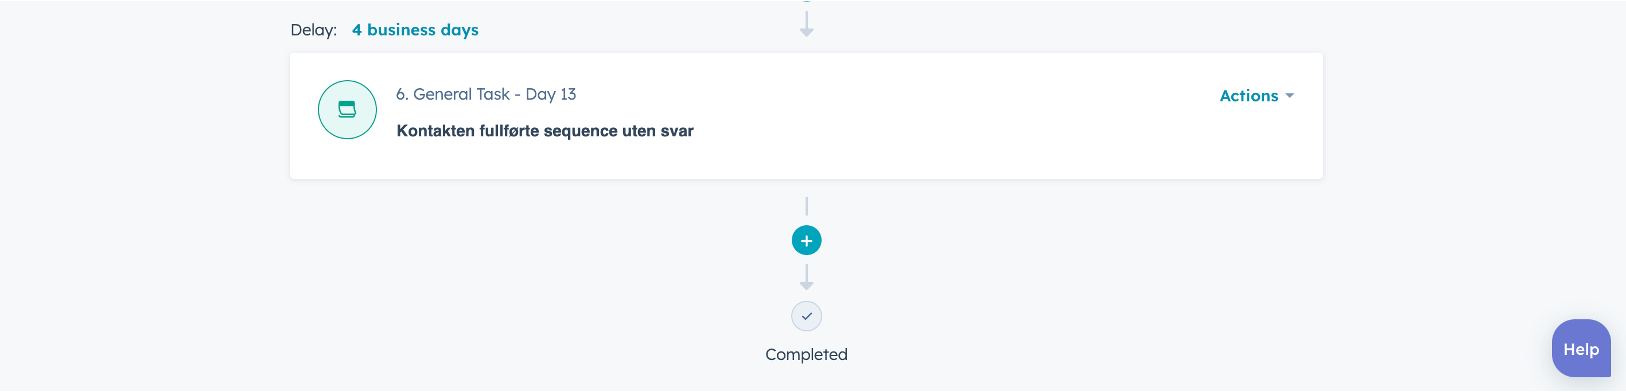The height and width of the screenshot is (392, 1626).
Task: Open the Help widget
Action: tap(1581, 349)
